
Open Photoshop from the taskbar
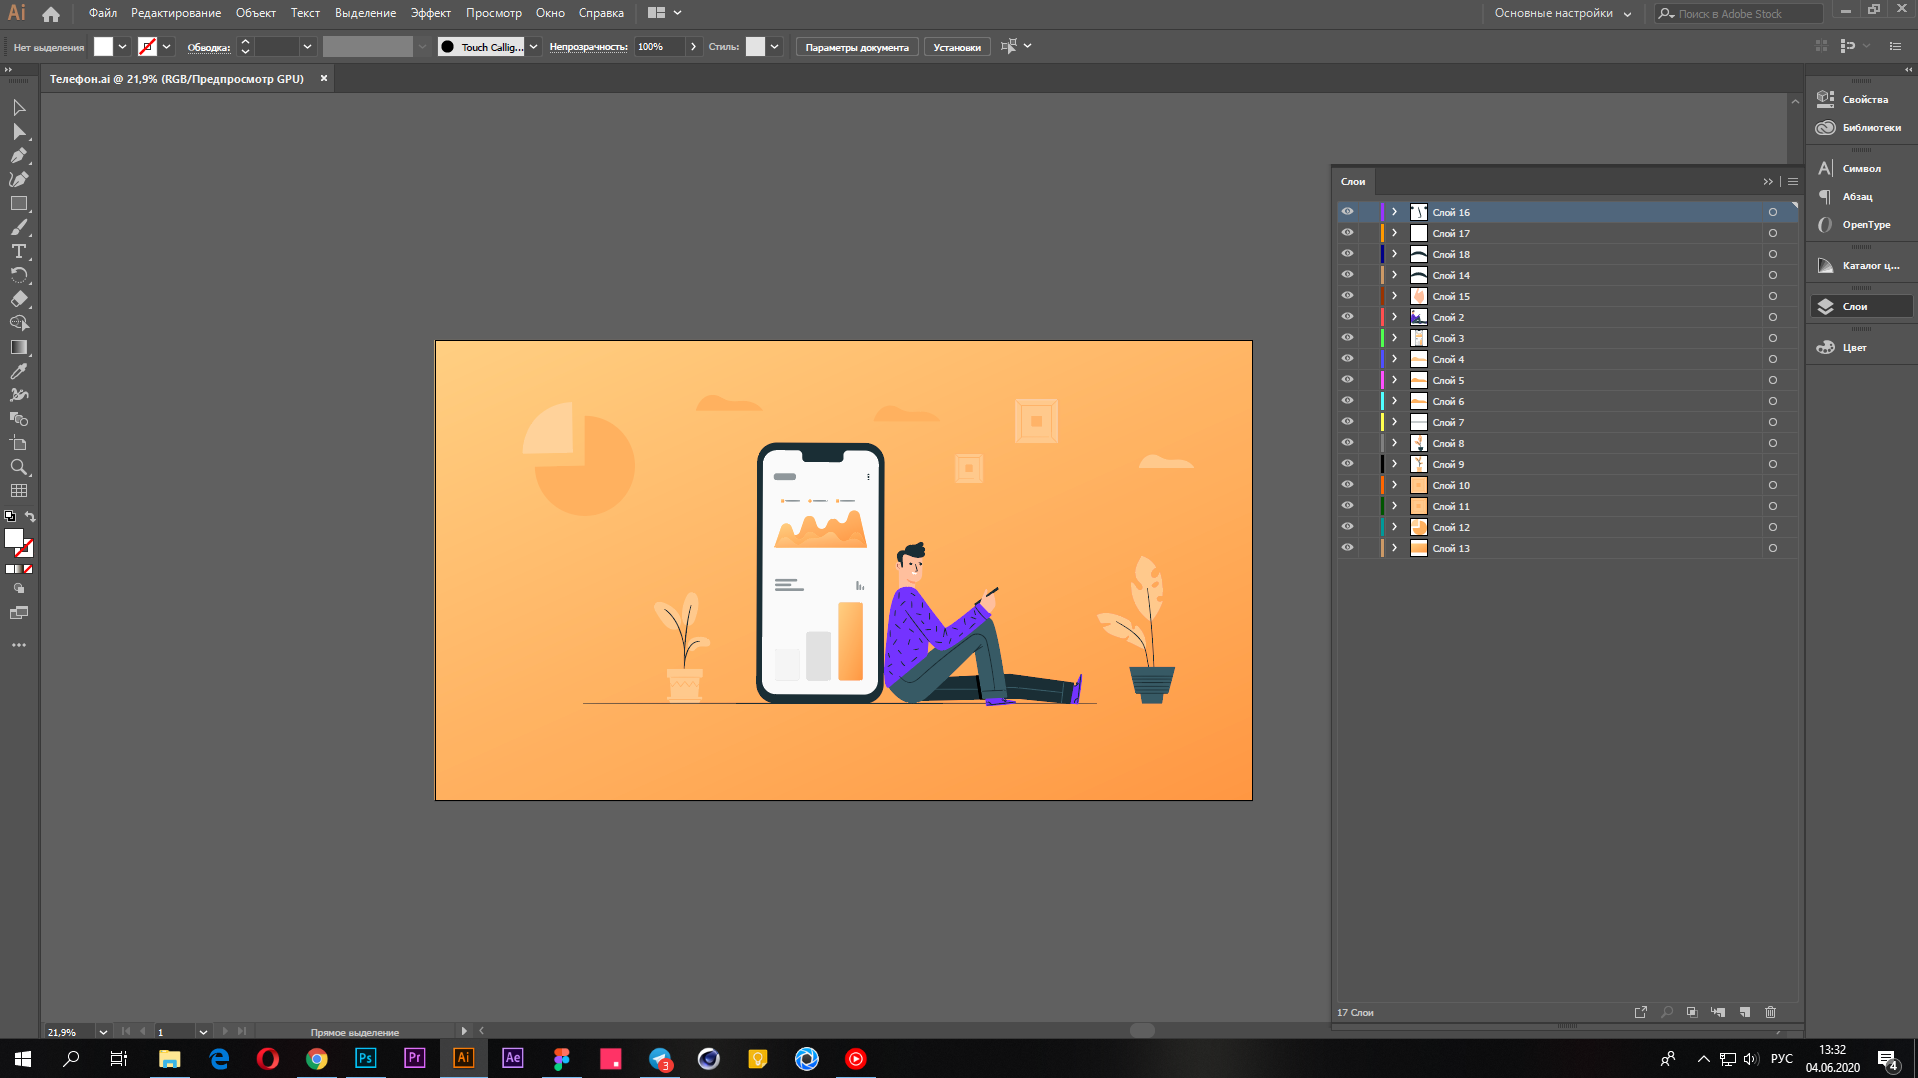point(365,1058)
